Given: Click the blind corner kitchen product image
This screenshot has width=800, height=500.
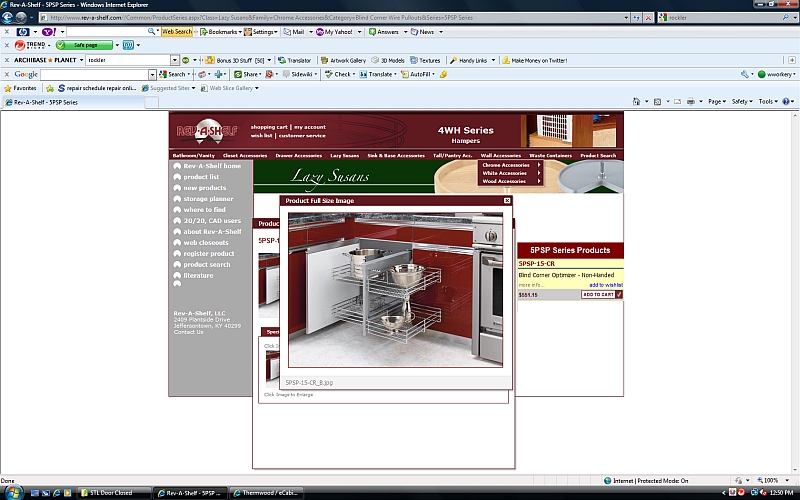Looking at the screenshot, I should tap(395, 290).
